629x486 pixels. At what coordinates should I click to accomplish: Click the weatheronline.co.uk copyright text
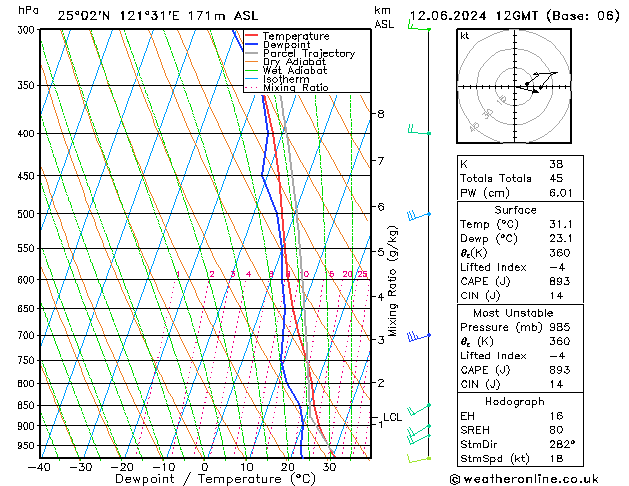click(524, 479)
